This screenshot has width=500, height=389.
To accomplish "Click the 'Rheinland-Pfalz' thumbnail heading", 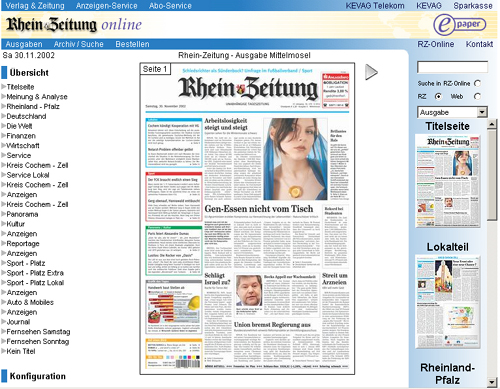I will pos(448,374).
